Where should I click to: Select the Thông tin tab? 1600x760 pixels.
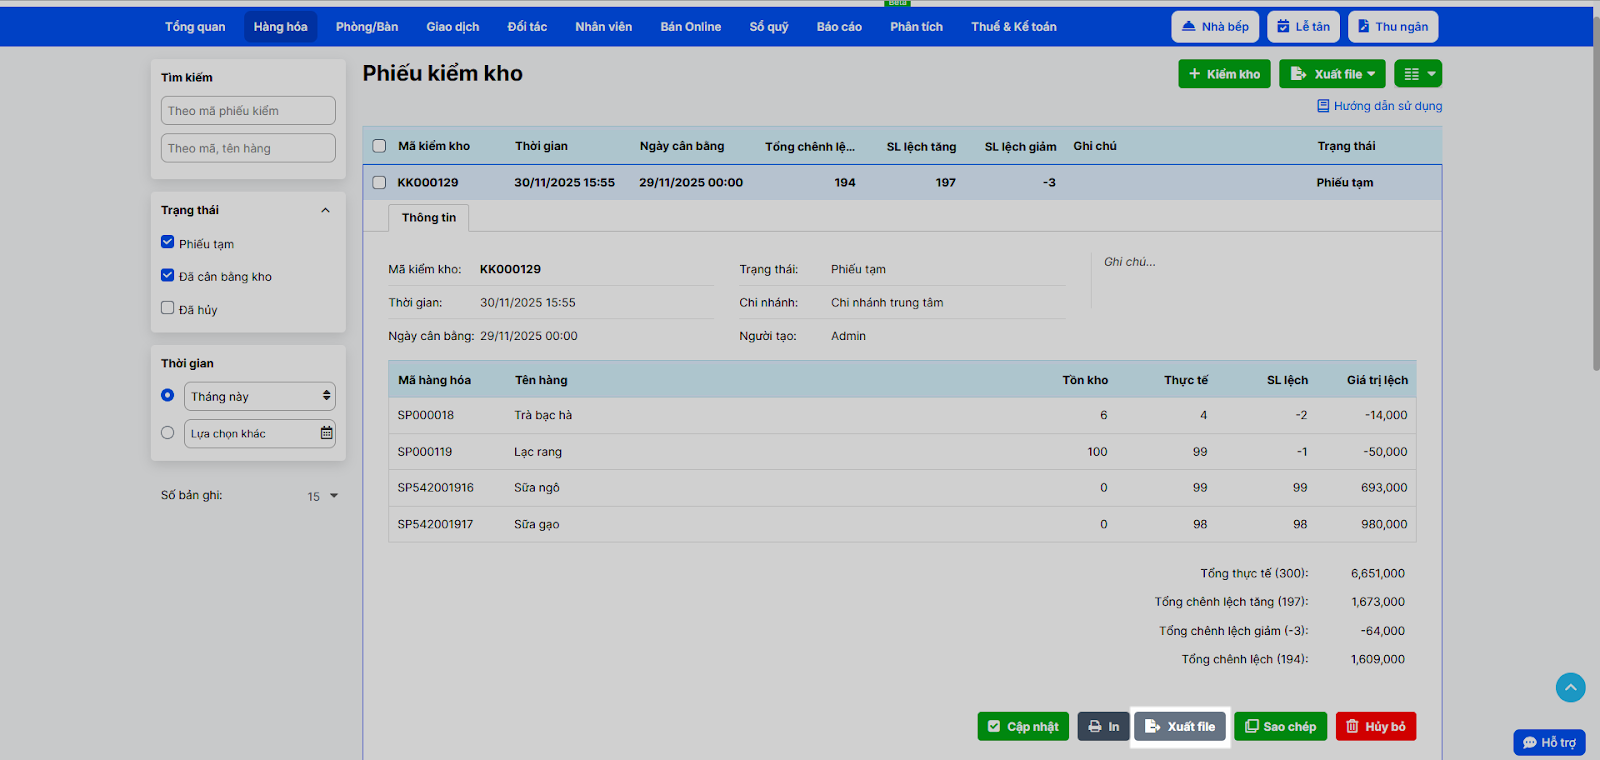[x=429, y=218]
